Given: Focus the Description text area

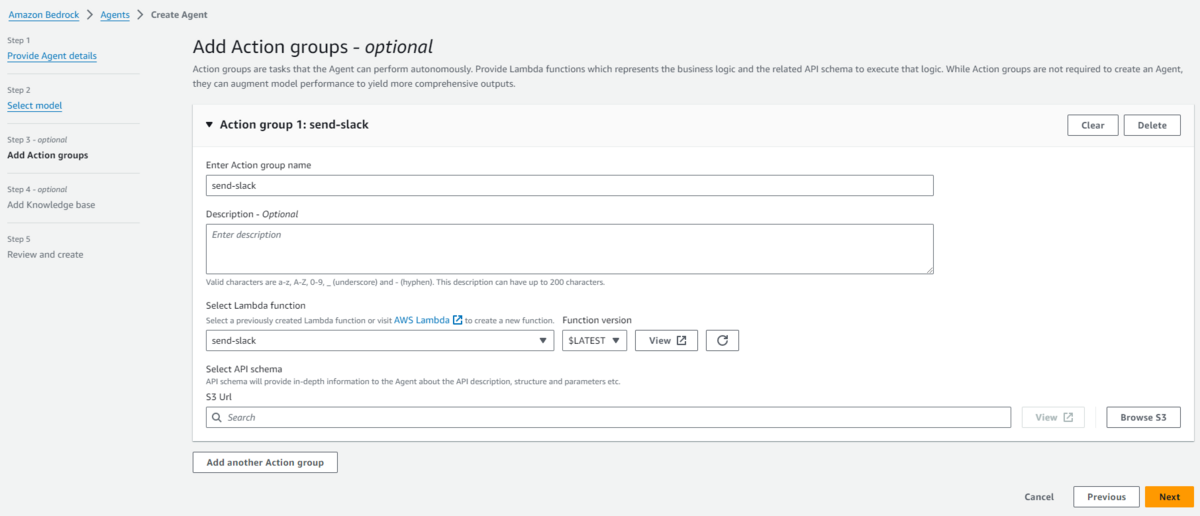Looking at the screenshot, I should point(569,248).
